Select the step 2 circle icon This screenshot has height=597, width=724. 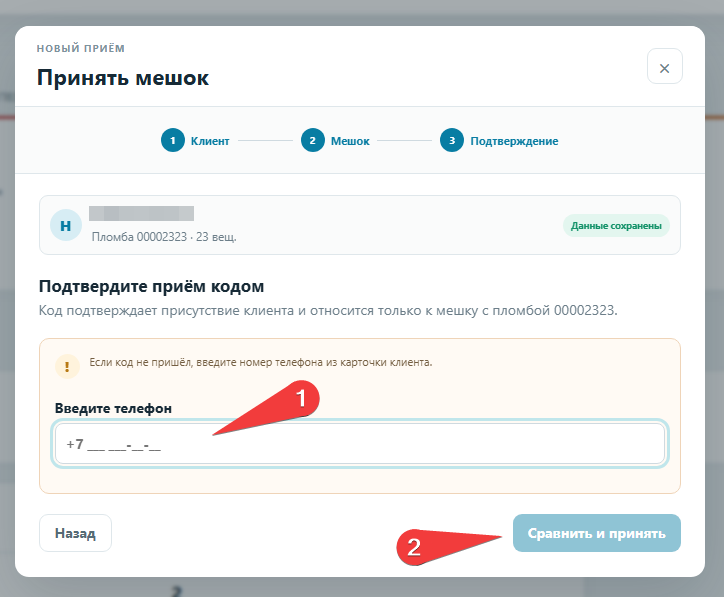point(313,140)
